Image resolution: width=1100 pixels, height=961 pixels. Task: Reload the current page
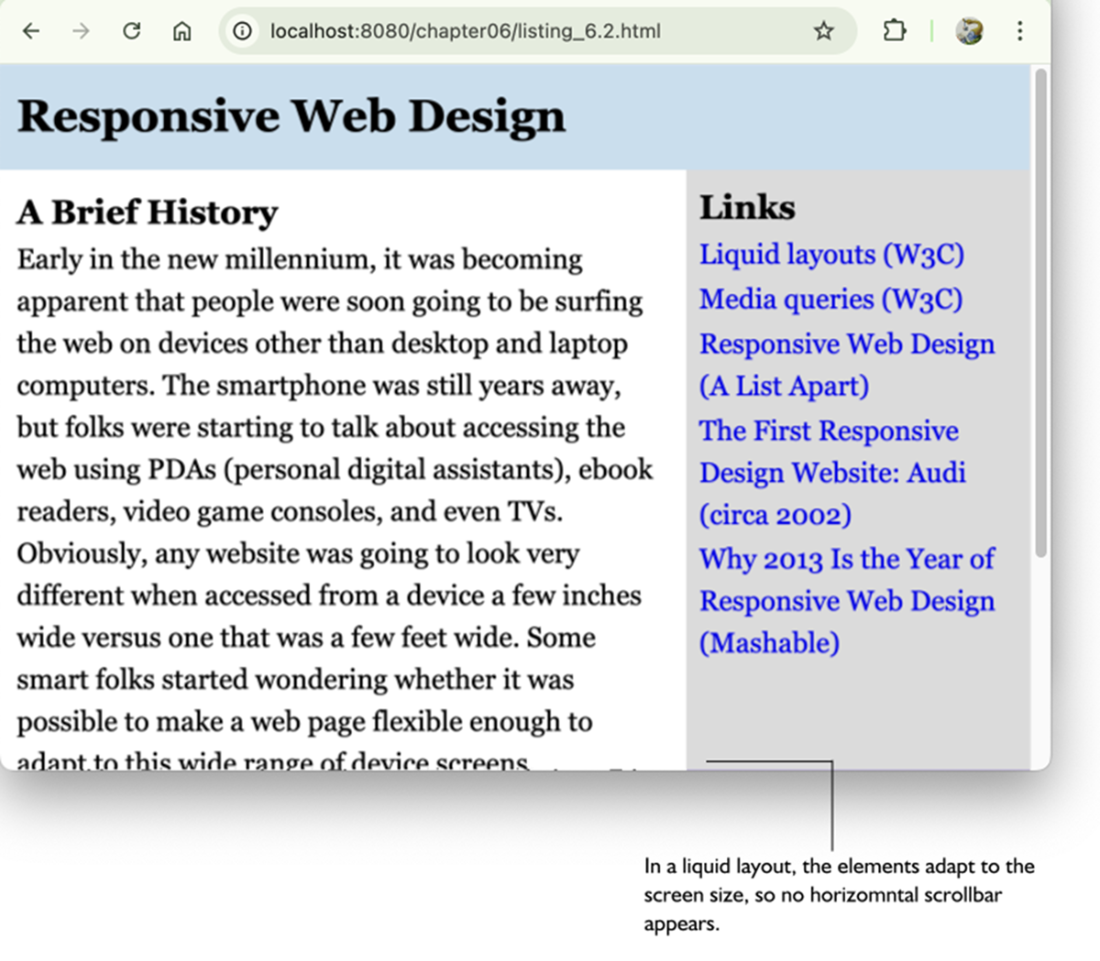click(131, 31)
